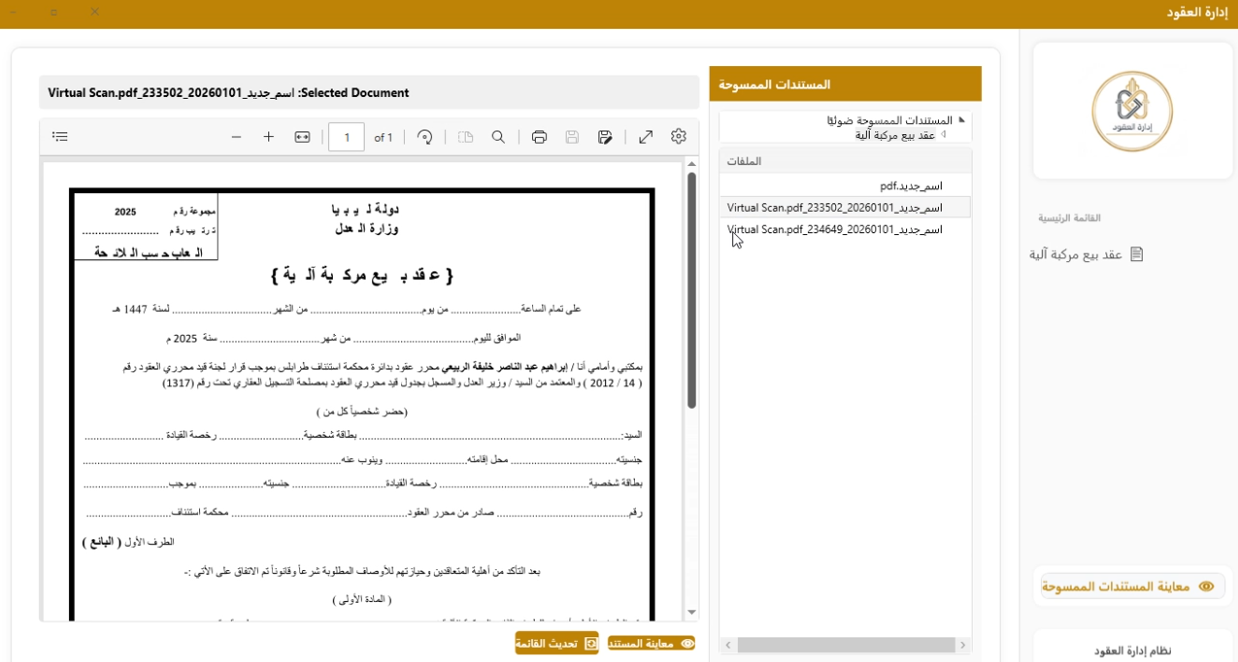Enter full screen with the diagonal arrows icon

coord(646,137)
